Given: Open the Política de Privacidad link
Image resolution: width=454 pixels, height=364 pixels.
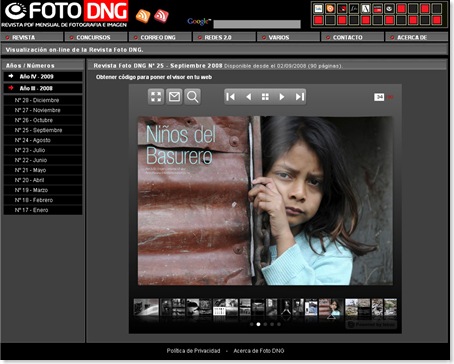Looking at the screenshot, I should tap(193, 351).
